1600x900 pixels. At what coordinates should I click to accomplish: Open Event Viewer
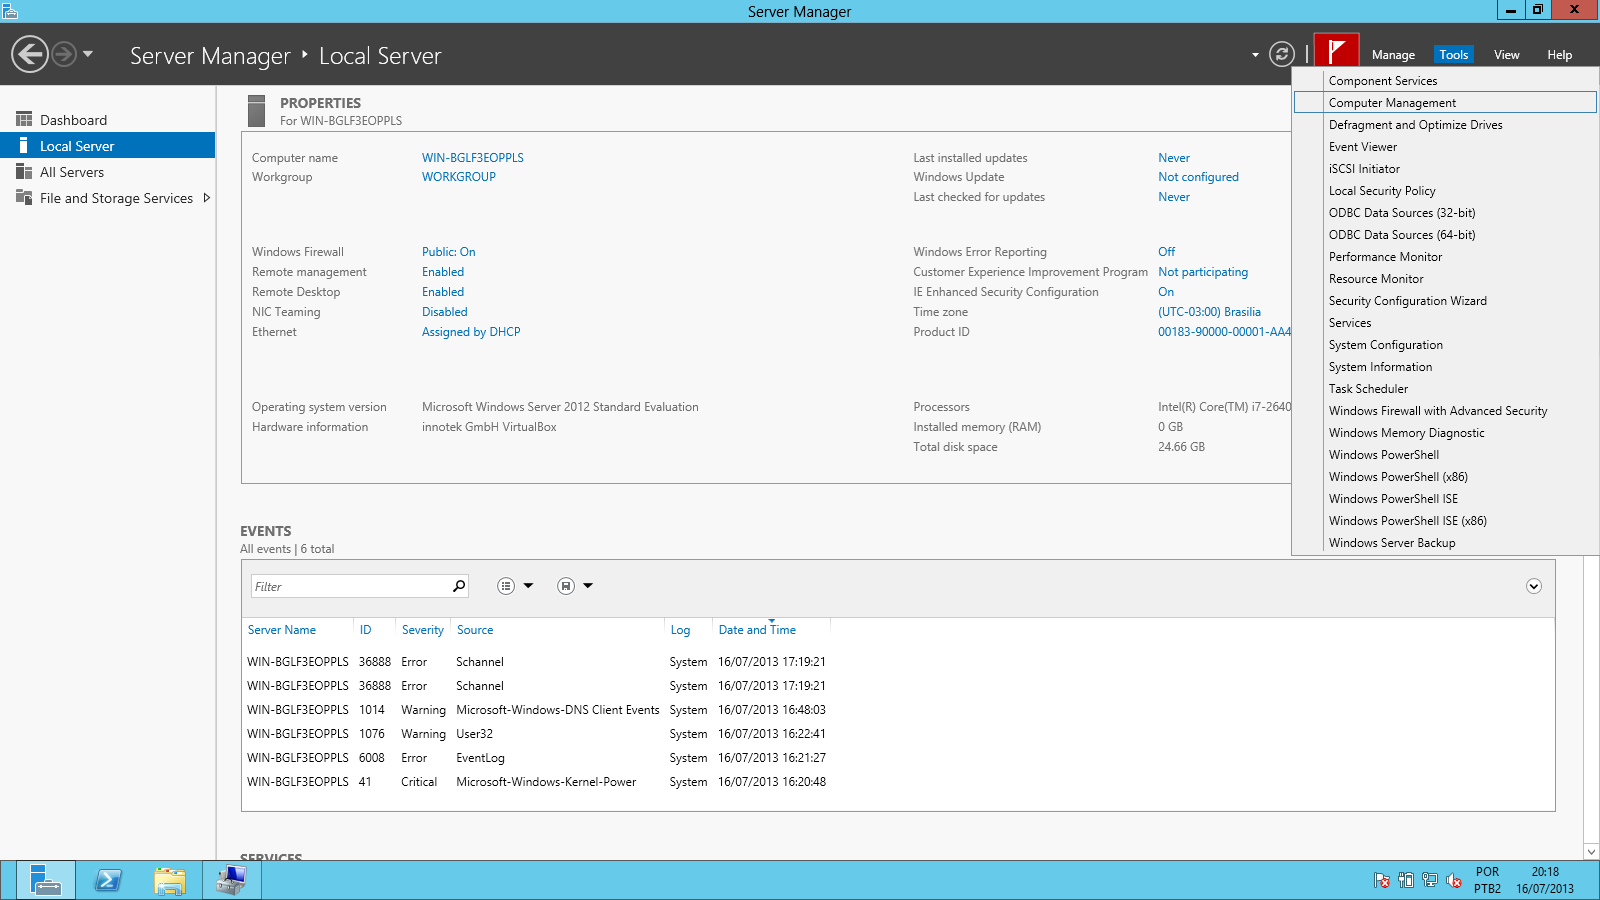point(1445,147)
